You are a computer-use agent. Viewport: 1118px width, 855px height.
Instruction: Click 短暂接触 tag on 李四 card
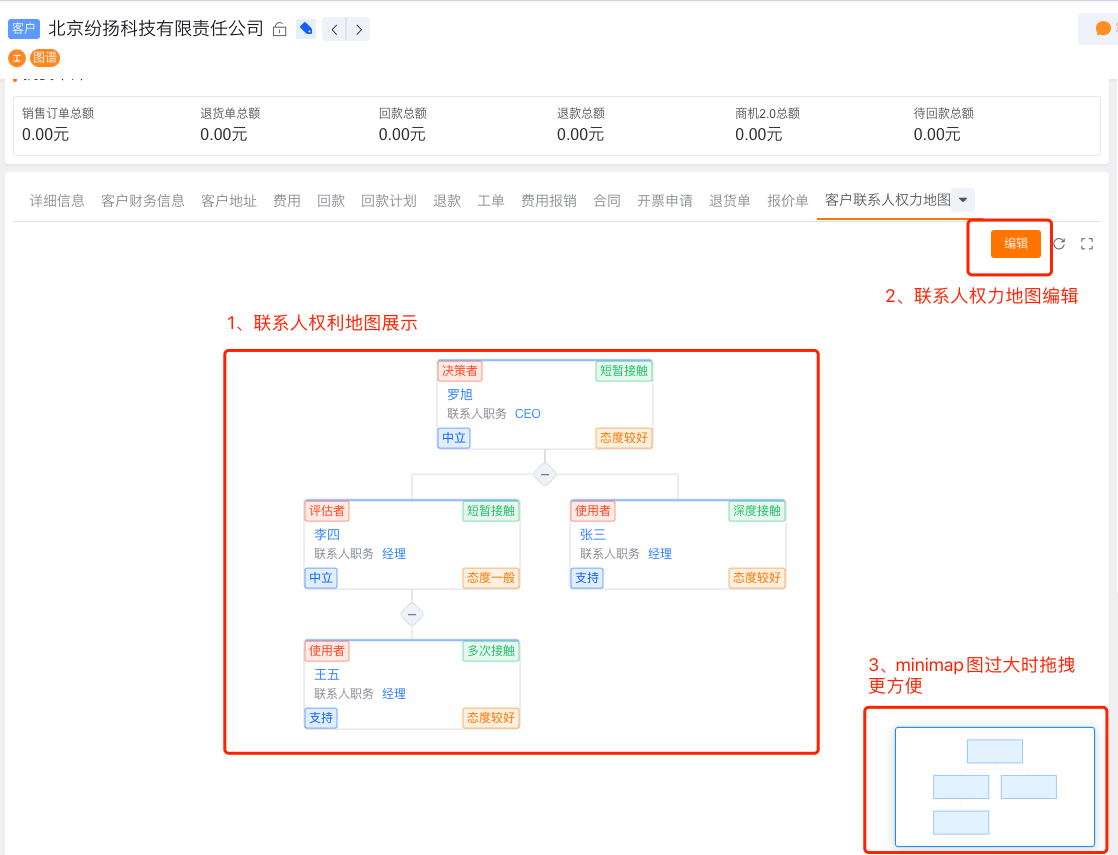(491, 511)
